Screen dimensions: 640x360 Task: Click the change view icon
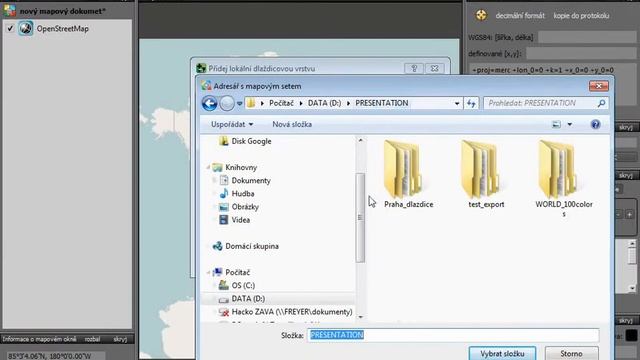(556, 124)
